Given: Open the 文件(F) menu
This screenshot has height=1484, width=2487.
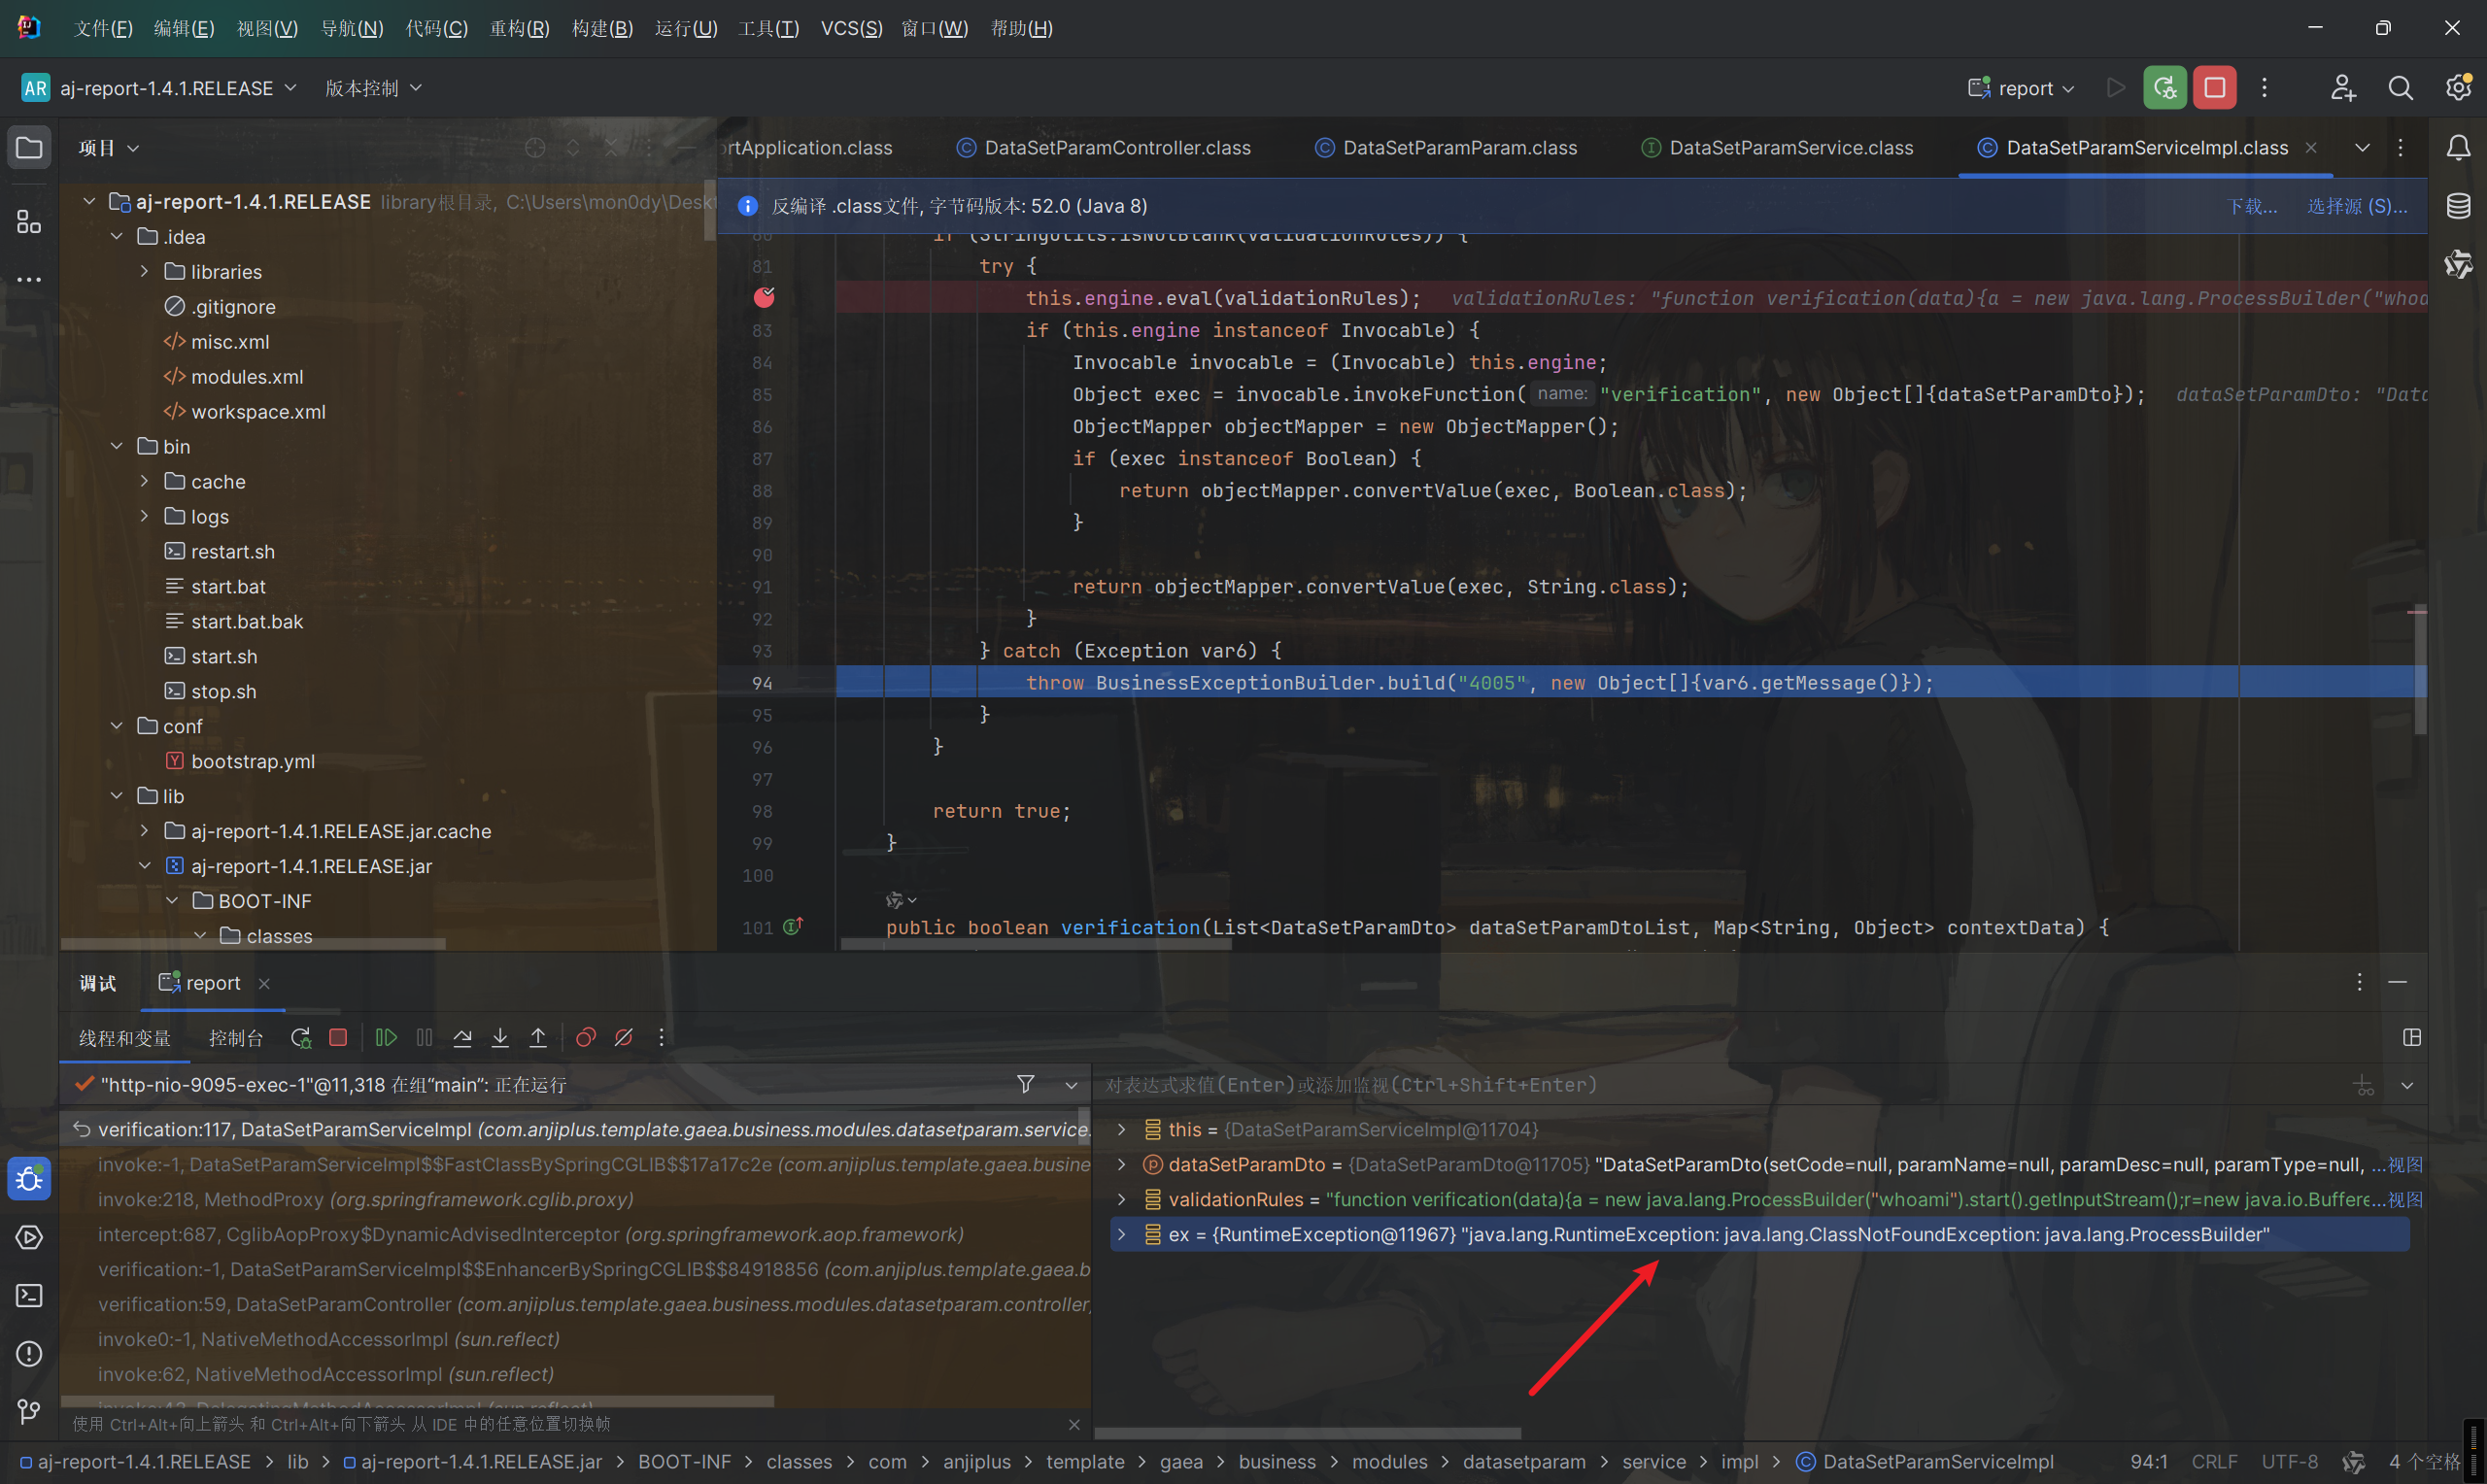Looking at the screenshot, I should pyautogui.click(x=103, y=28).
